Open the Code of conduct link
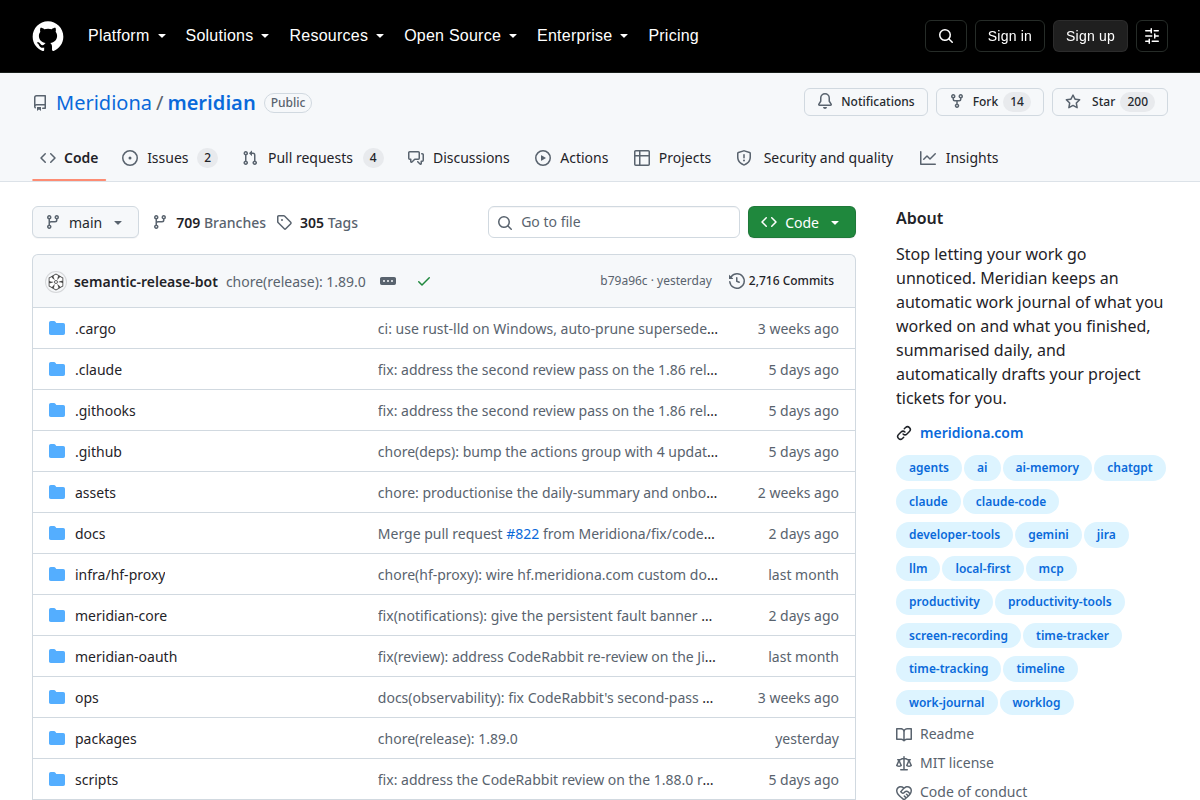The image size is (1200, 800). 973,792
